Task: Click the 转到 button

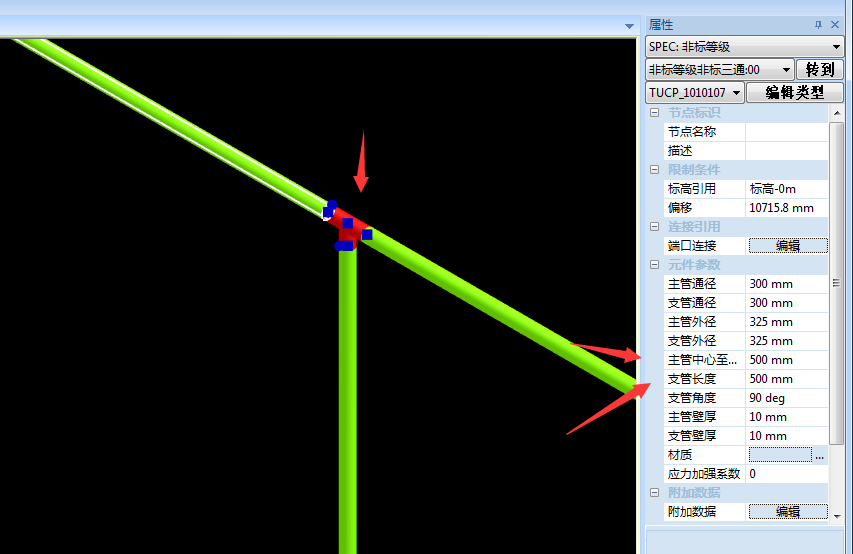Action: (820, 70)
